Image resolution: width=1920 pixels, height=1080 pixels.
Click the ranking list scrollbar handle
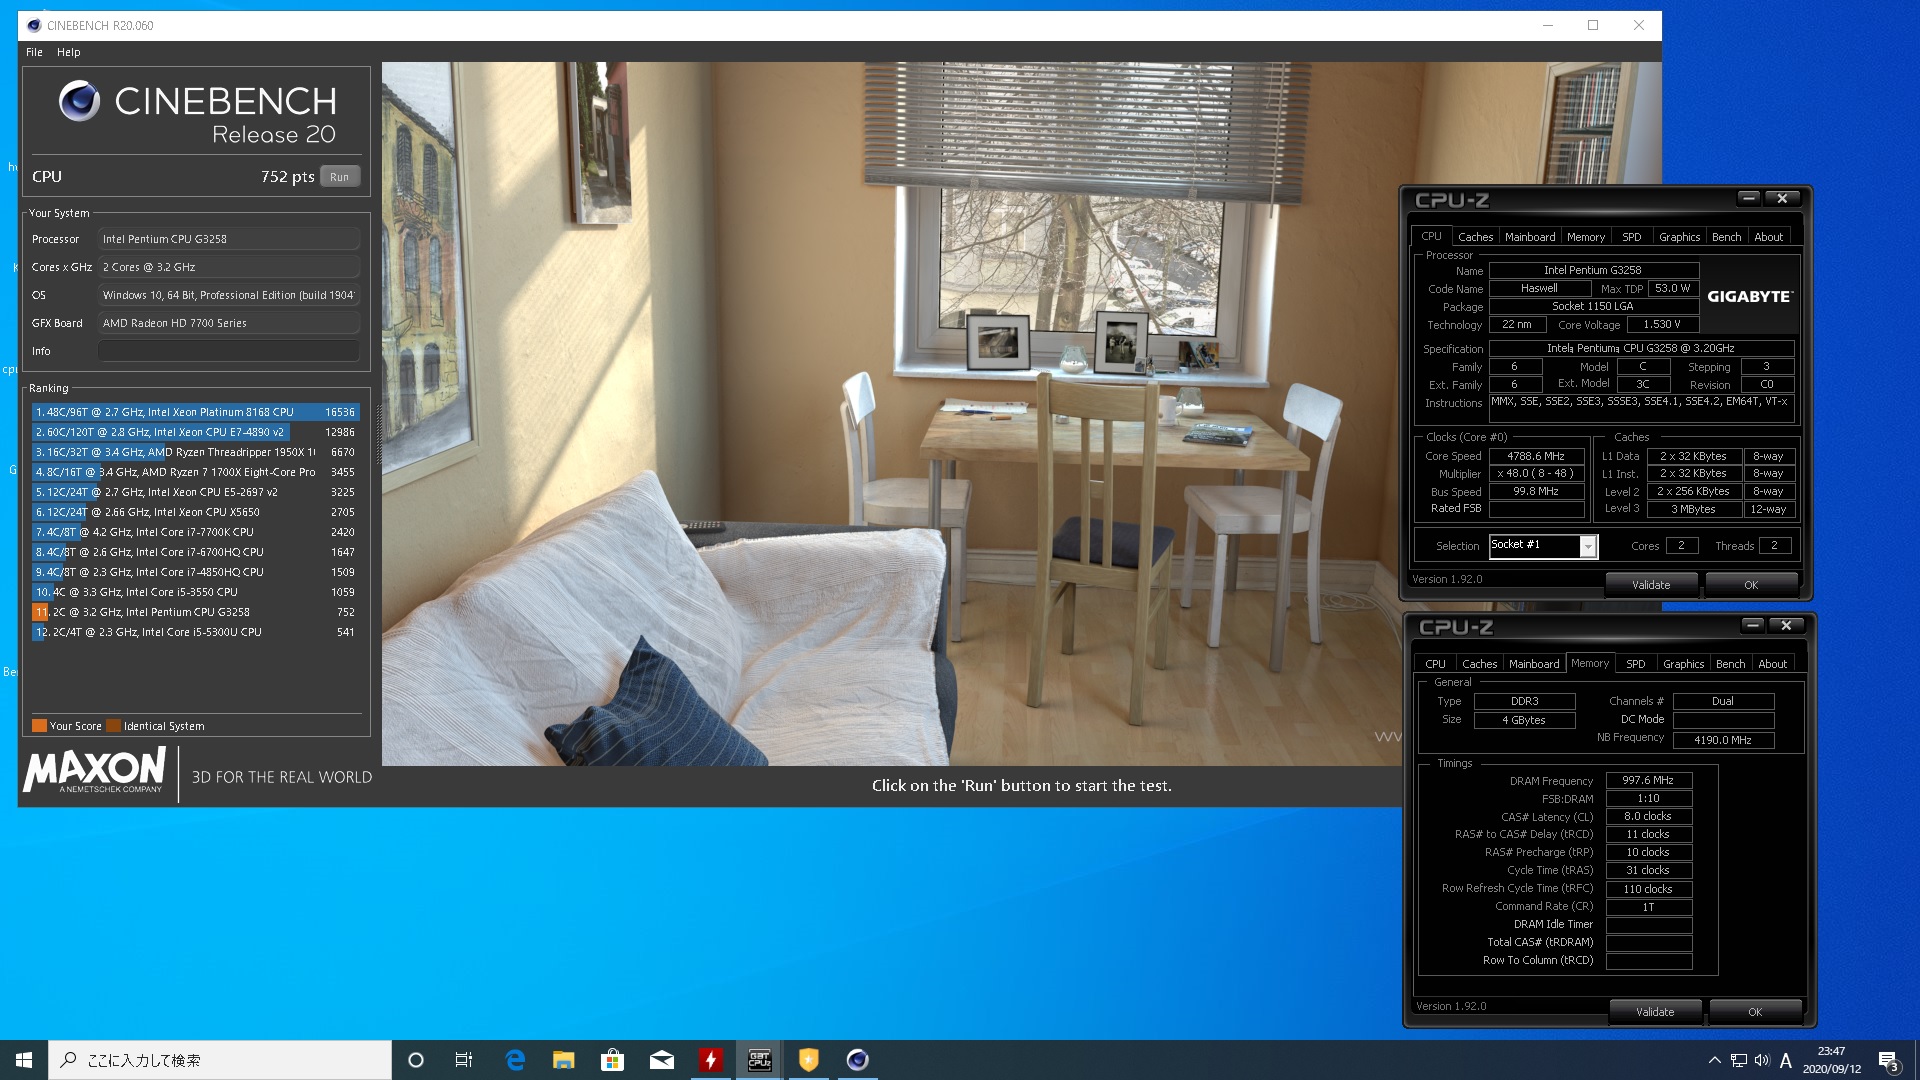(378, 433)
